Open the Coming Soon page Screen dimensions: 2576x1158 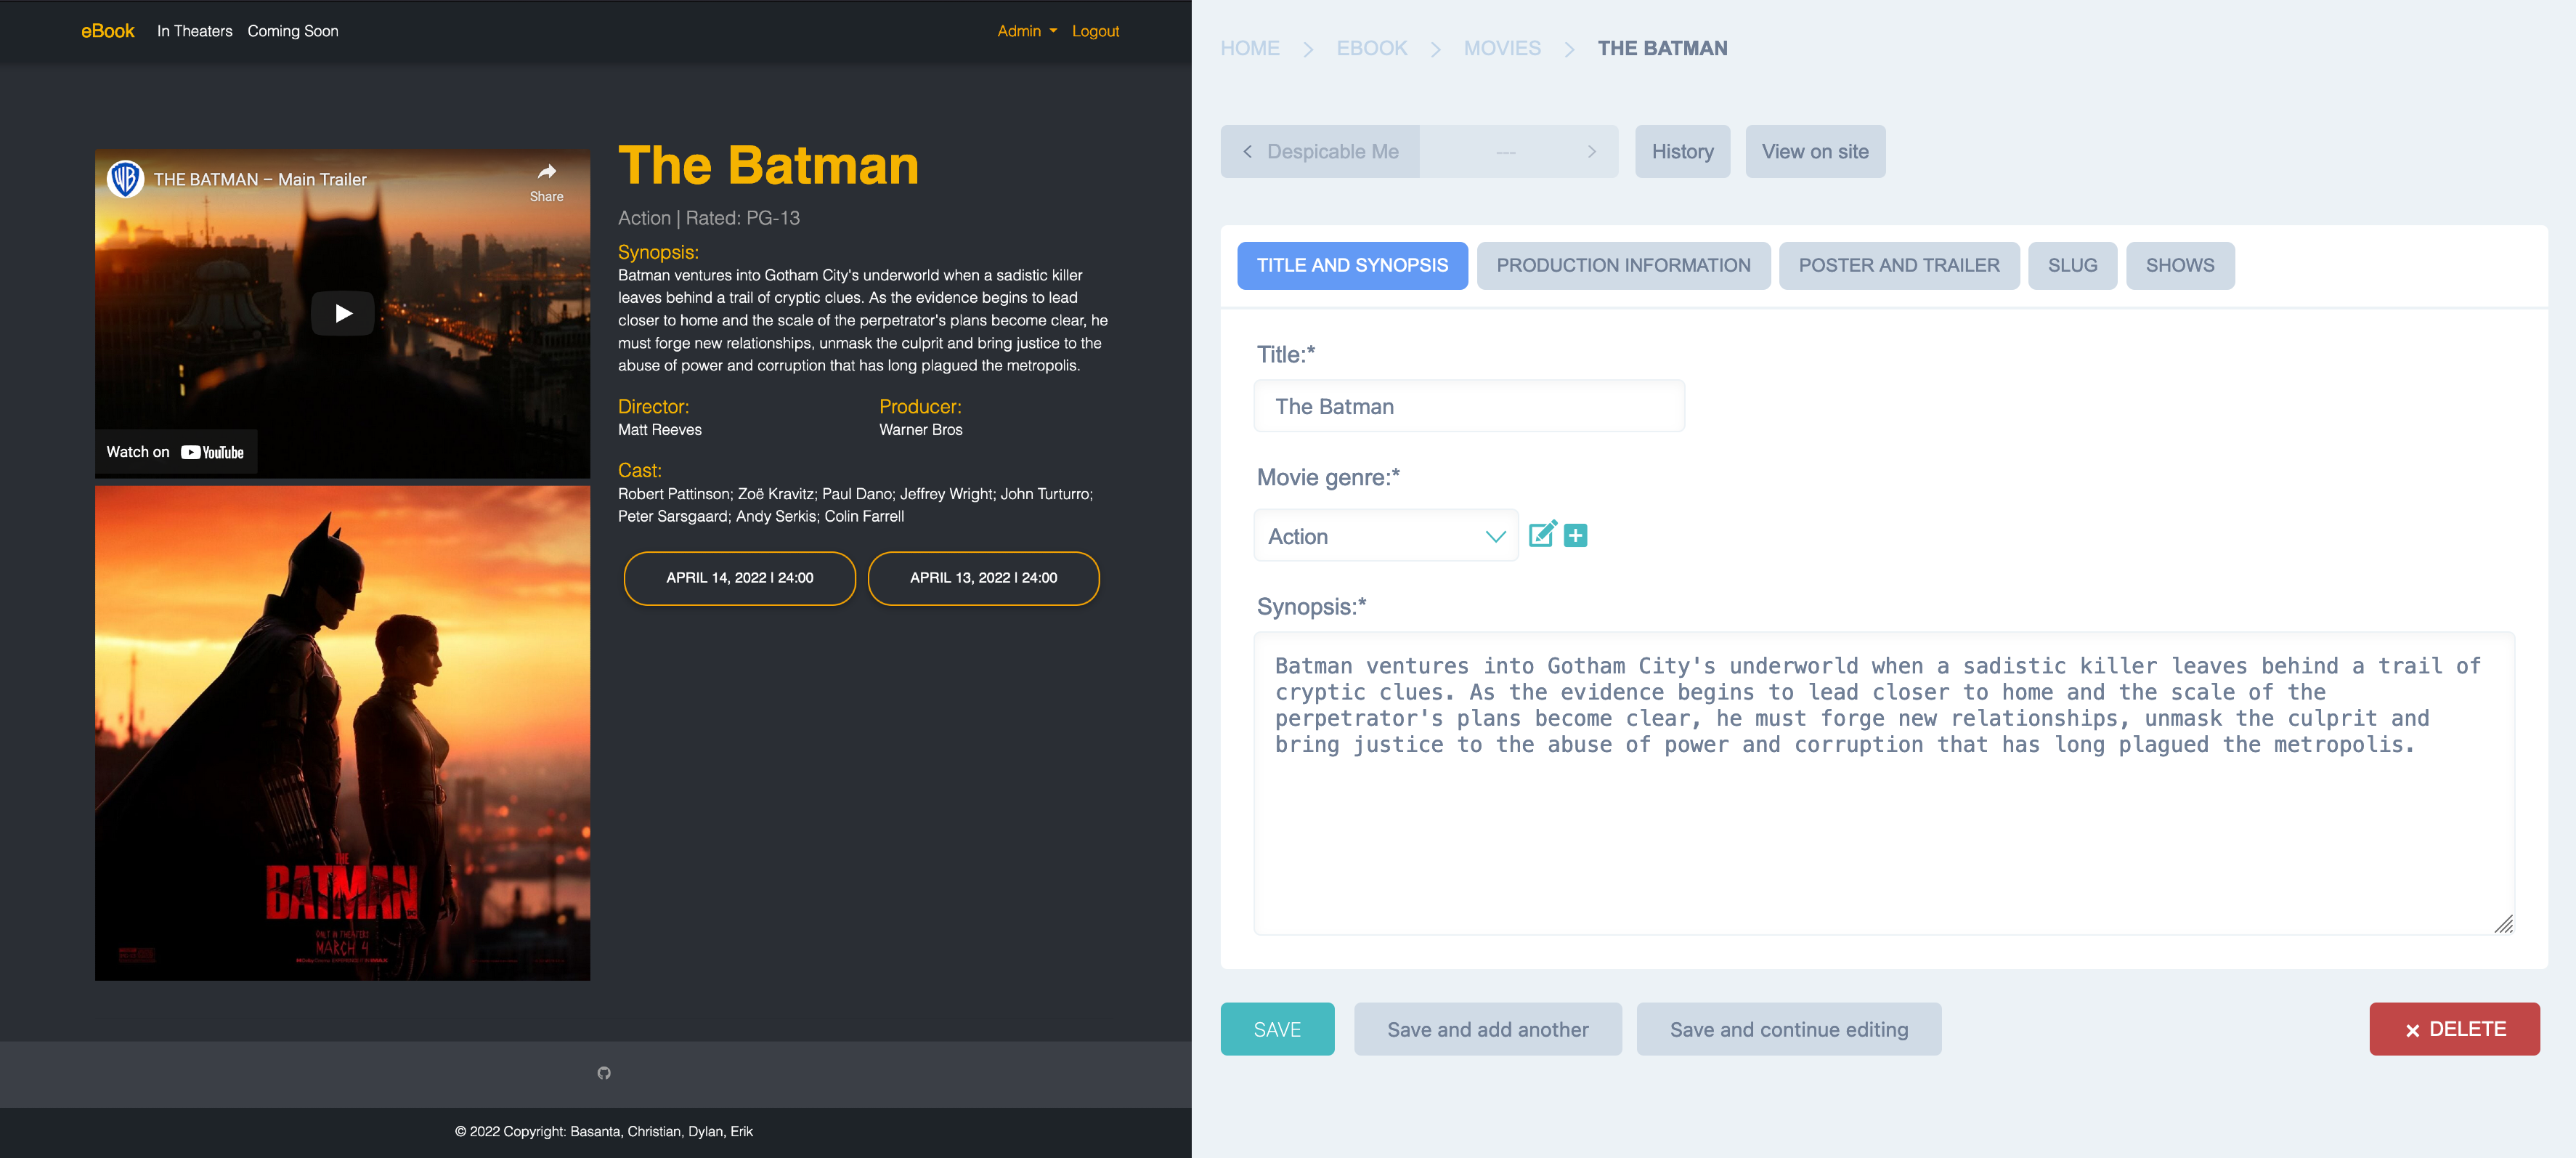pos(293,31)
